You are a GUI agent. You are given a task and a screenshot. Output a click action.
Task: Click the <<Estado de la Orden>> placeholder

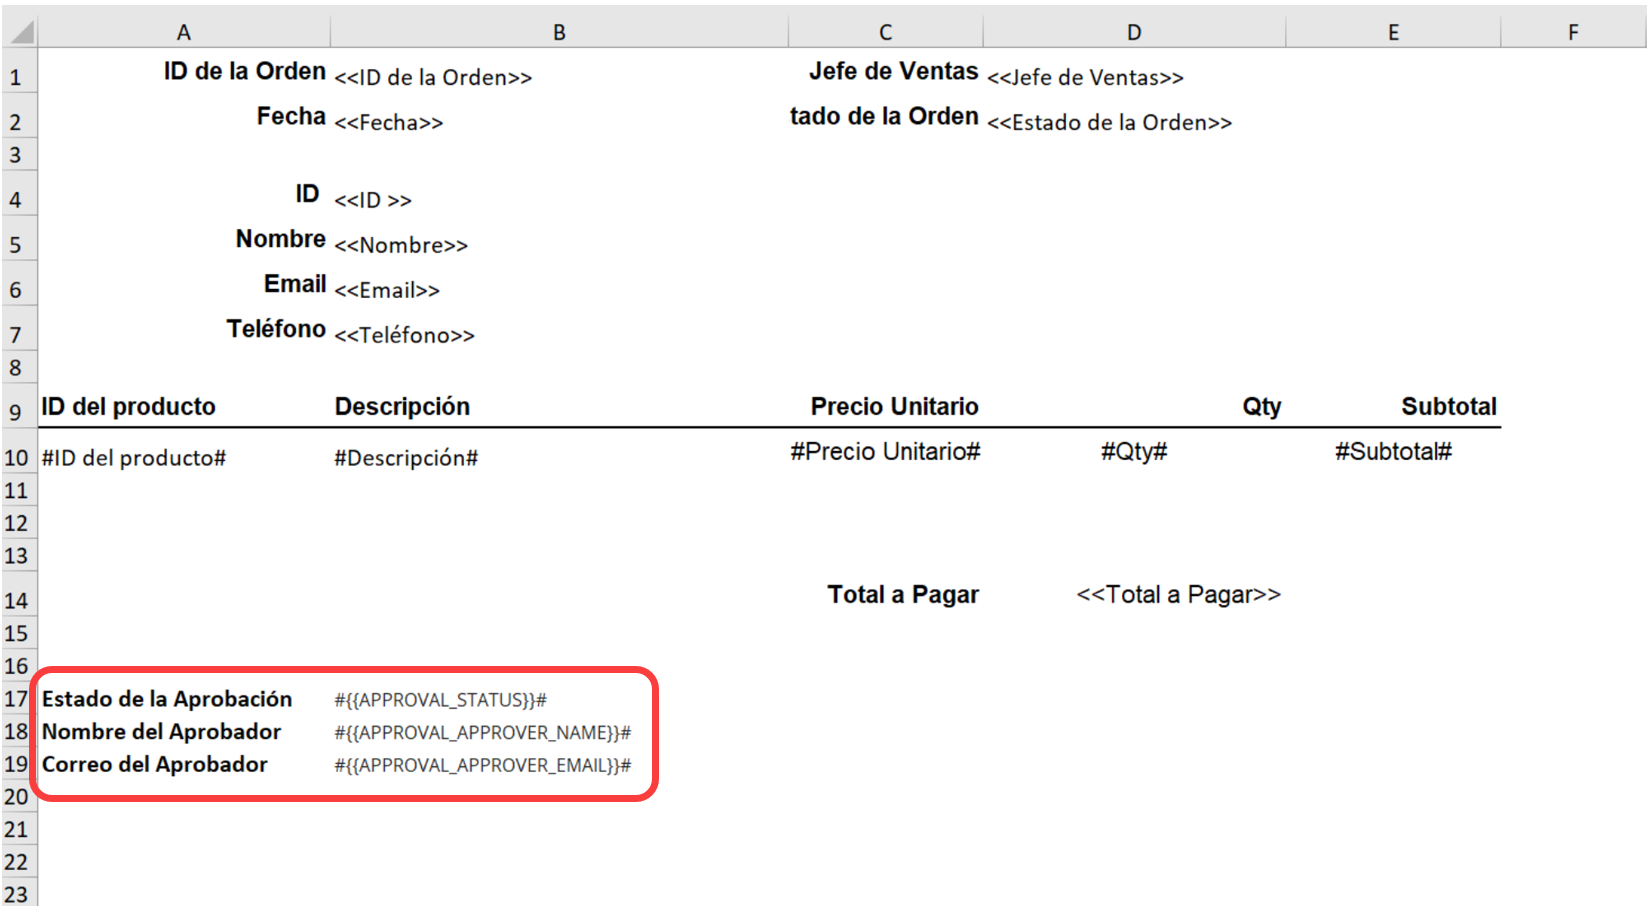pyautogui.click(x=1109, y=123)
